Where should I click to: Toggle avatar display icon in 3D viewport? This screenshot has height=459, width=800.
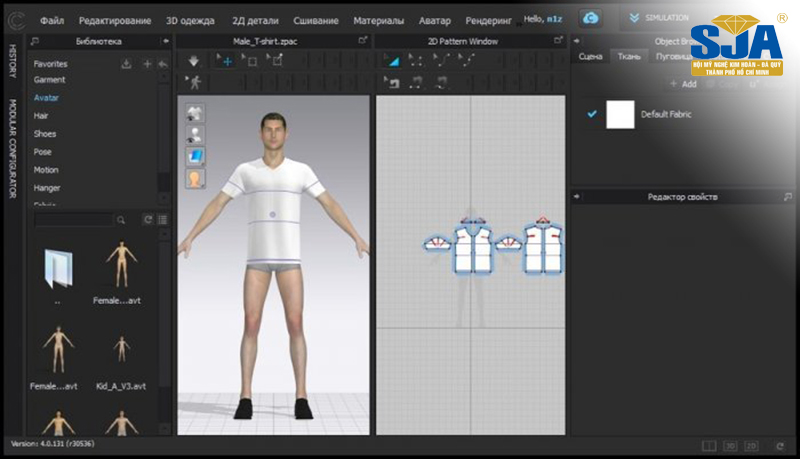196,134
